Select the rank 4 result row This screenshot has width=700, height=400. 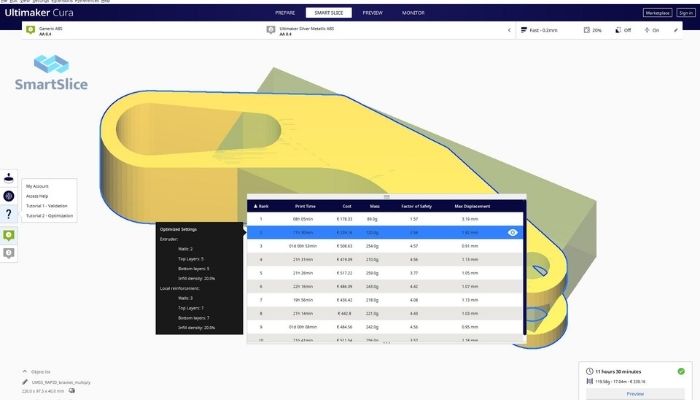[x=385, y=259]
